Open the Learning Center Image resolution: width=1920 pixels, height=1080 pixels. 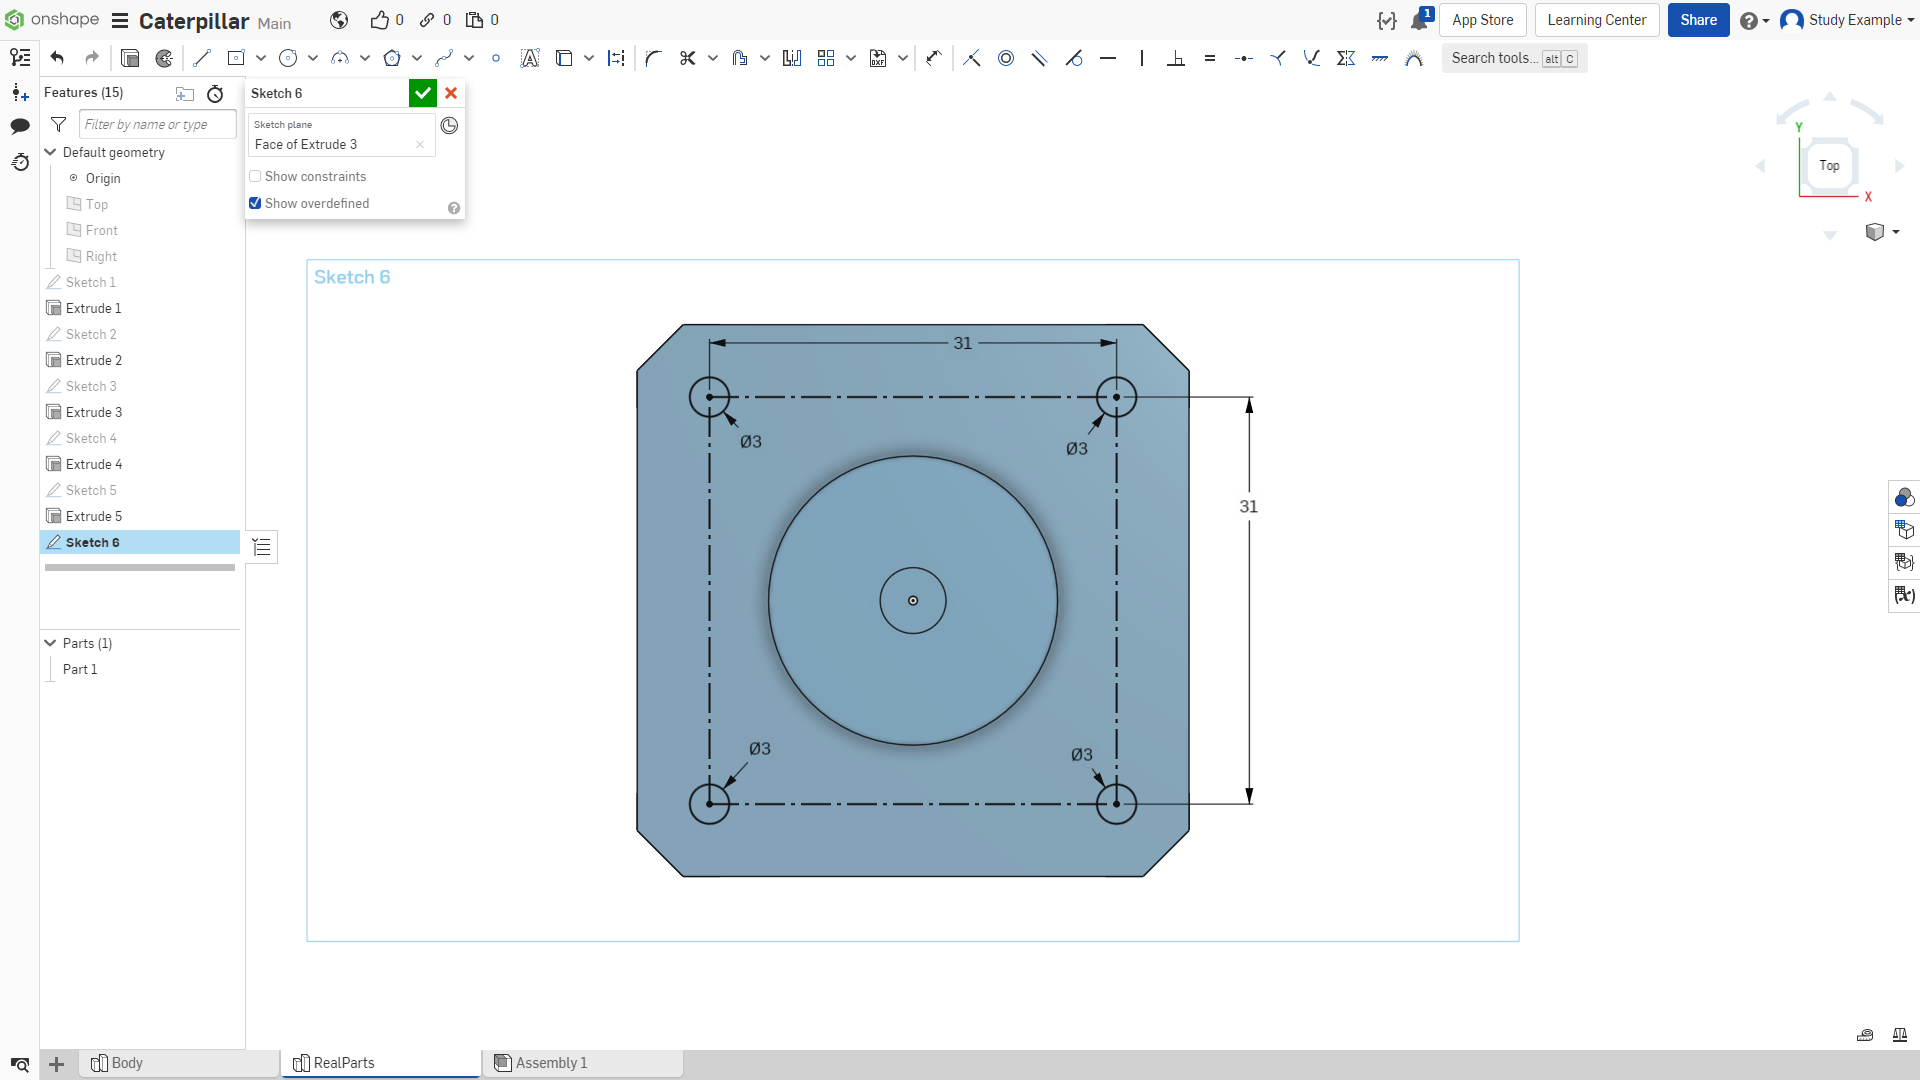click(x=1597, y=20)
